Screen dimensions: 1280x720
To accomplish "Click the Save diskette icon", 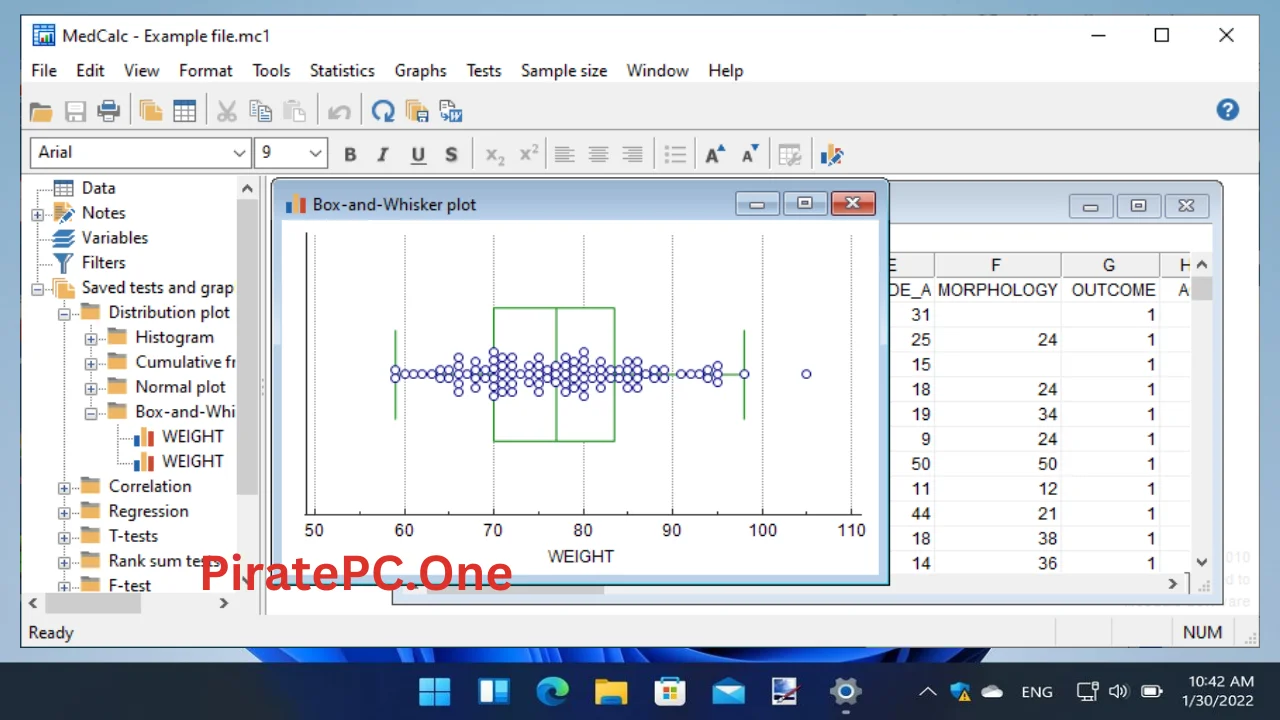I will [75, 111].
